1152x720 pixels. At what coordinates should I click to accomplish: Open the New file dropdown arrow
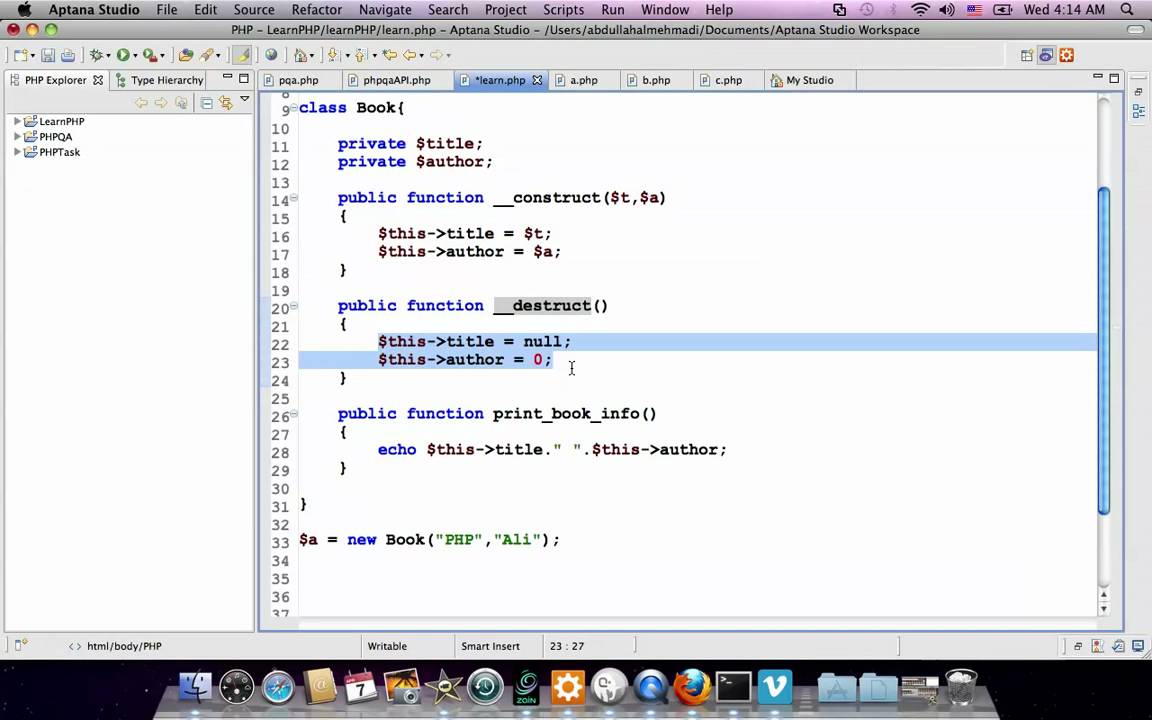(33, 56)
